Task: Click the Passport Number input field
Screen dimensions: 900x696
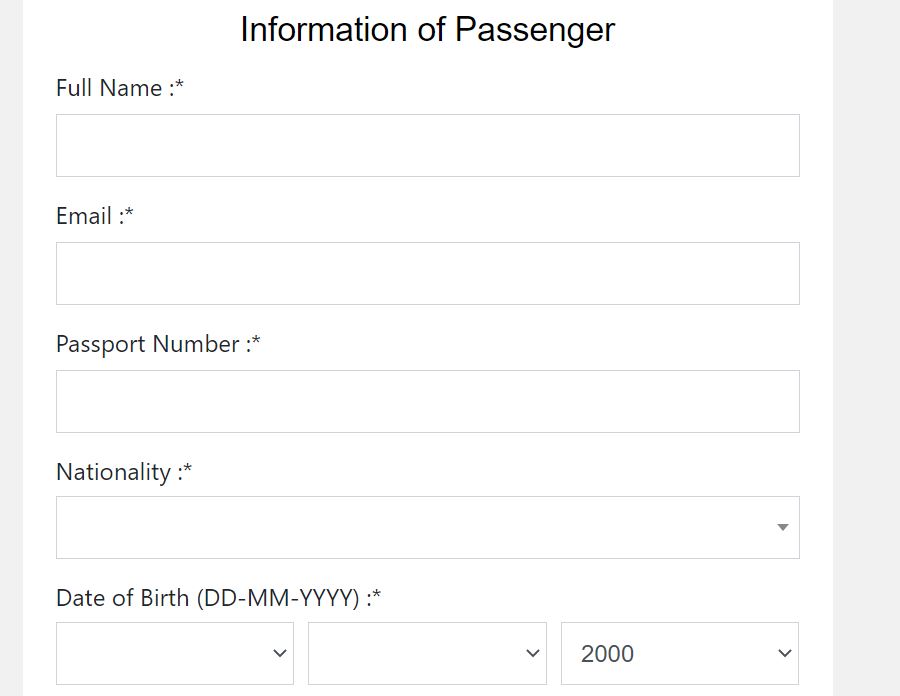Action: pyautogui.click(x=428, y=400)
